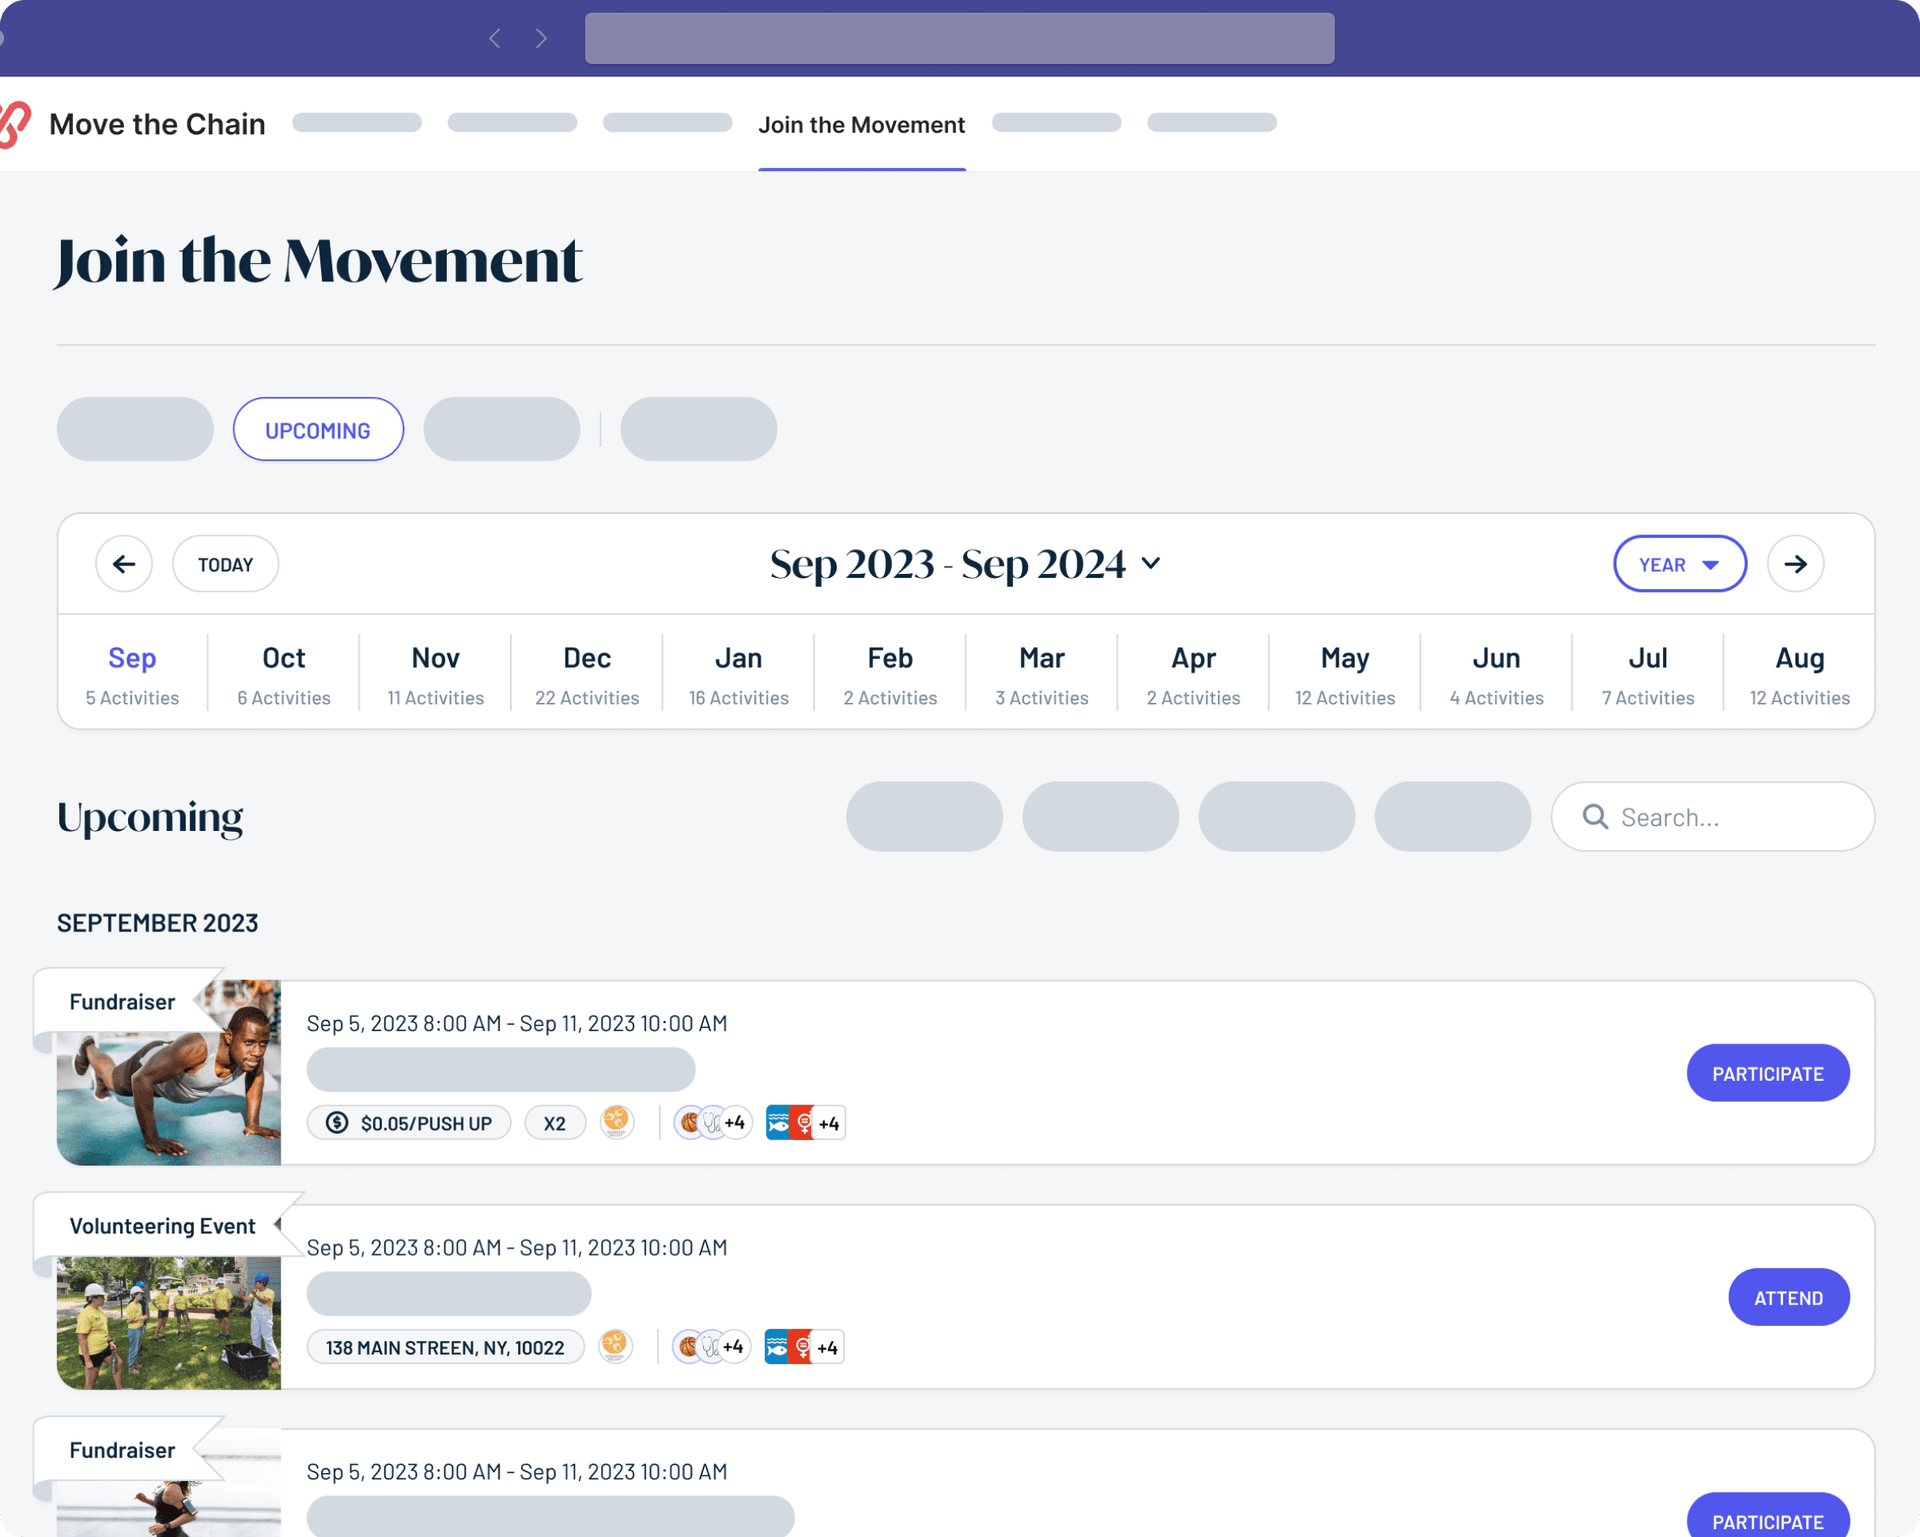Click ATTEND on the Volunteering Event
This screenshot has width=1920, height=1537.
tap(1788, 1297)
